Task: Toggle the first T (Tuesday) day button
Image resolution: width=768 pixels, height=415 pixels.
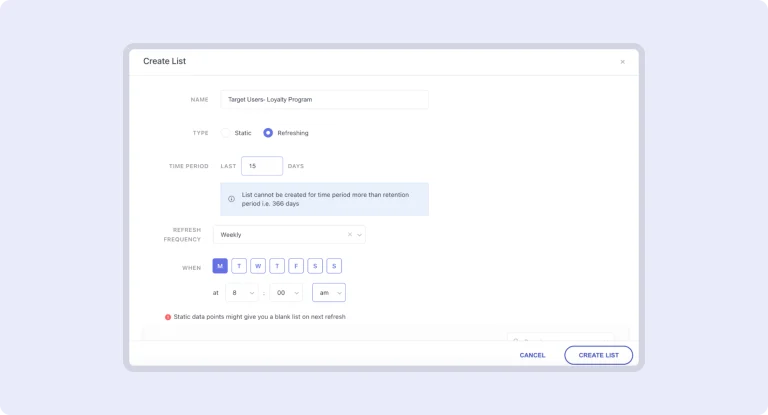Action: click(x=239, y=266)
